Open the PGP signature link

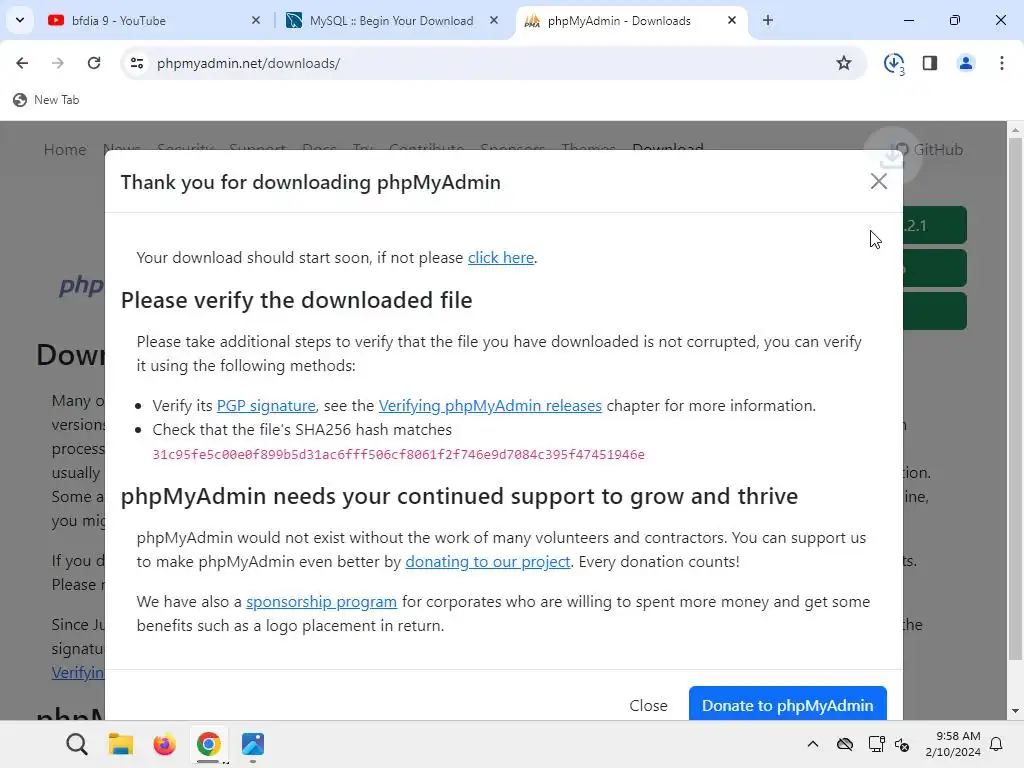click(x=266, y=406)
